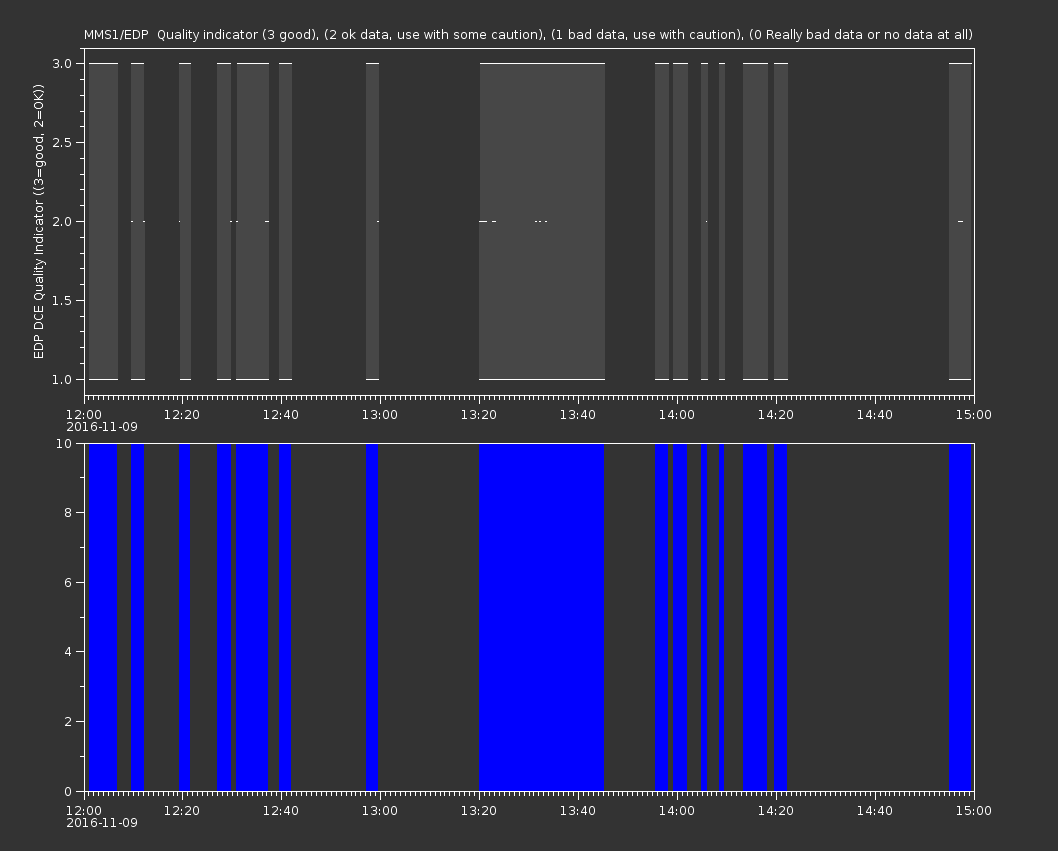Click the 12:20 time label under lower plot
The height and width of the screenshot is (851, 1058).
click(x=182, y=811)
